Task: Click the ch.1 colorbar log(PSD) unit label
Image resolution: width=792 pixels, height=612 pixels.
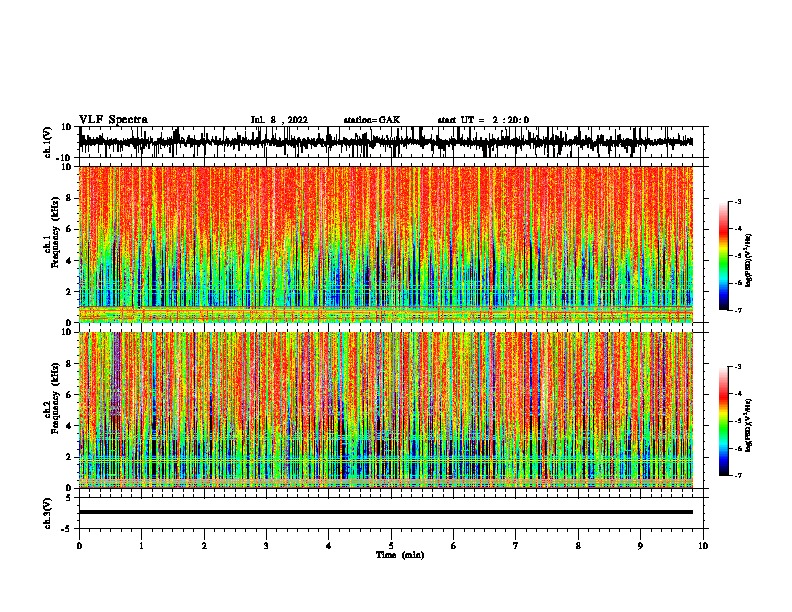Action: tap(750, 261)
